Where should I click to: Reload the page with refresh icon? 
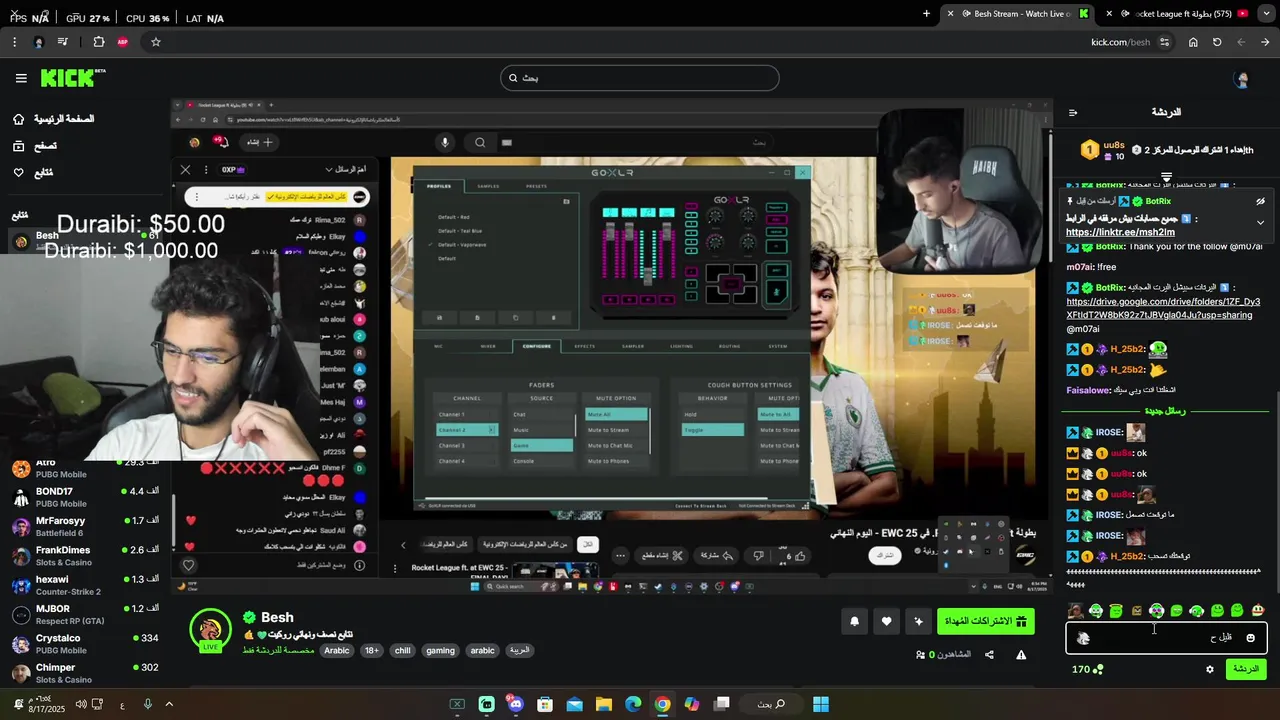coord(1217,42)
